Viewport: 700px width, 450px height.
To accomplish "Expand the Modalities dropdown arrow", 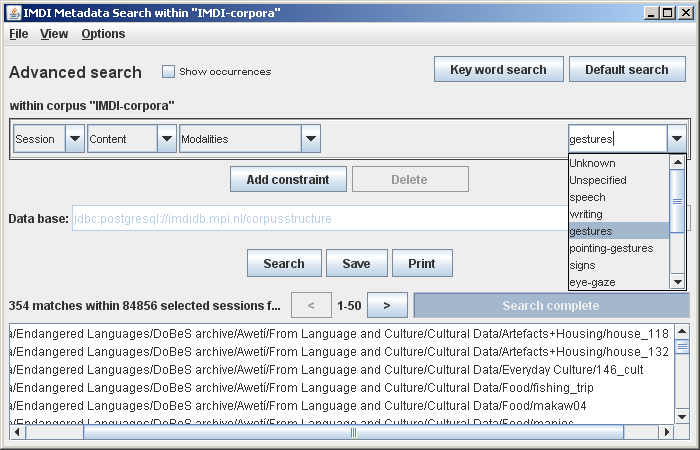I will [x=310, y=139].
